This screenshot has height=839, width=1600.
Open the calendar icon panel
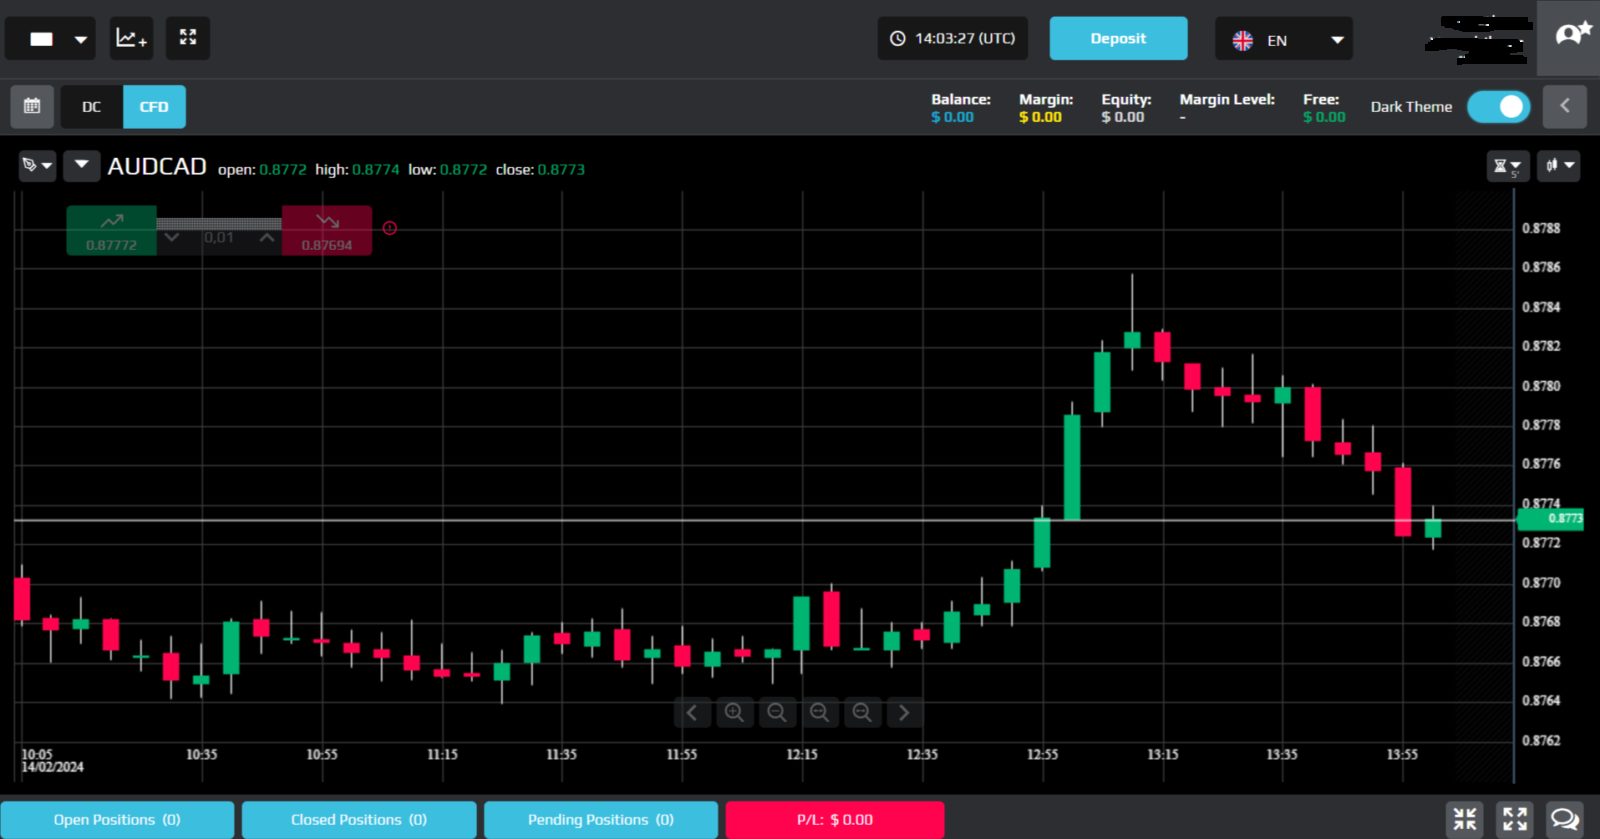pyautogui.click(x=32, y=106)
